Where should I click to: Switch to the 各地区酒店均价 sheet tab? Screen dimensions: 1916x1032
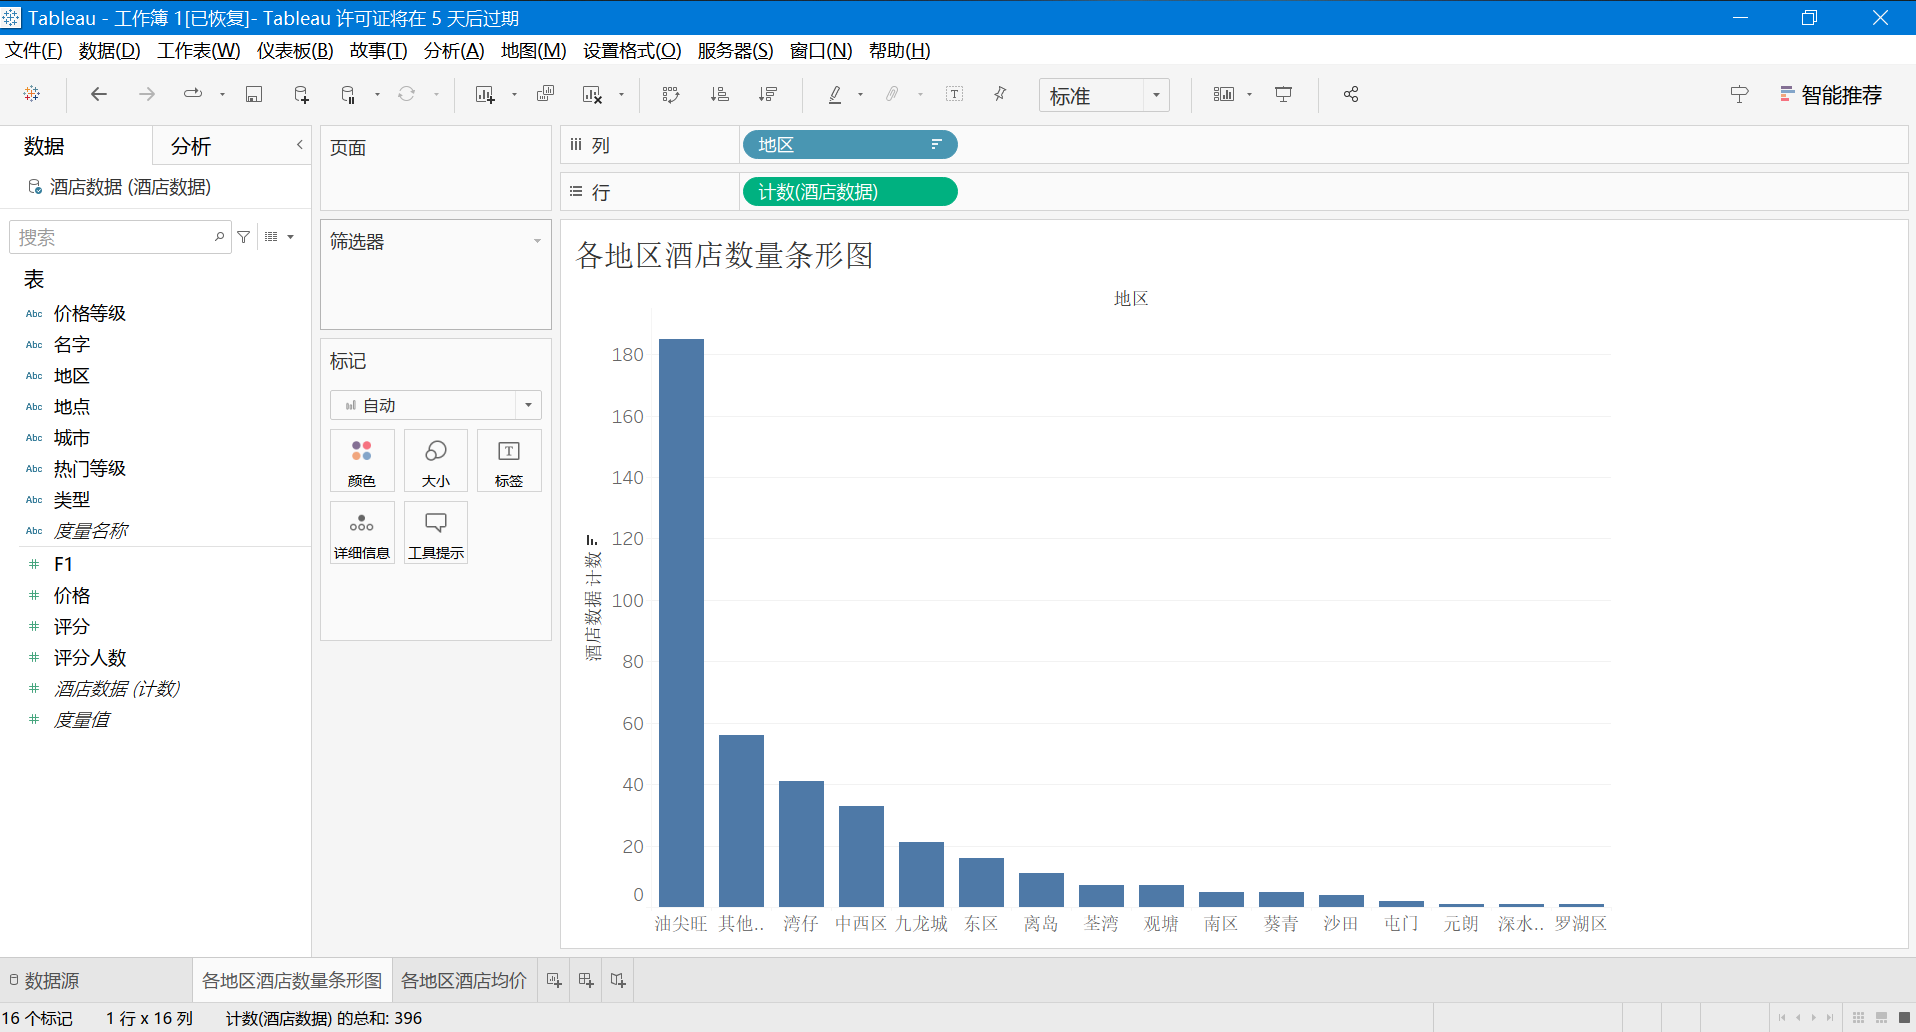(x=464, y=980)
